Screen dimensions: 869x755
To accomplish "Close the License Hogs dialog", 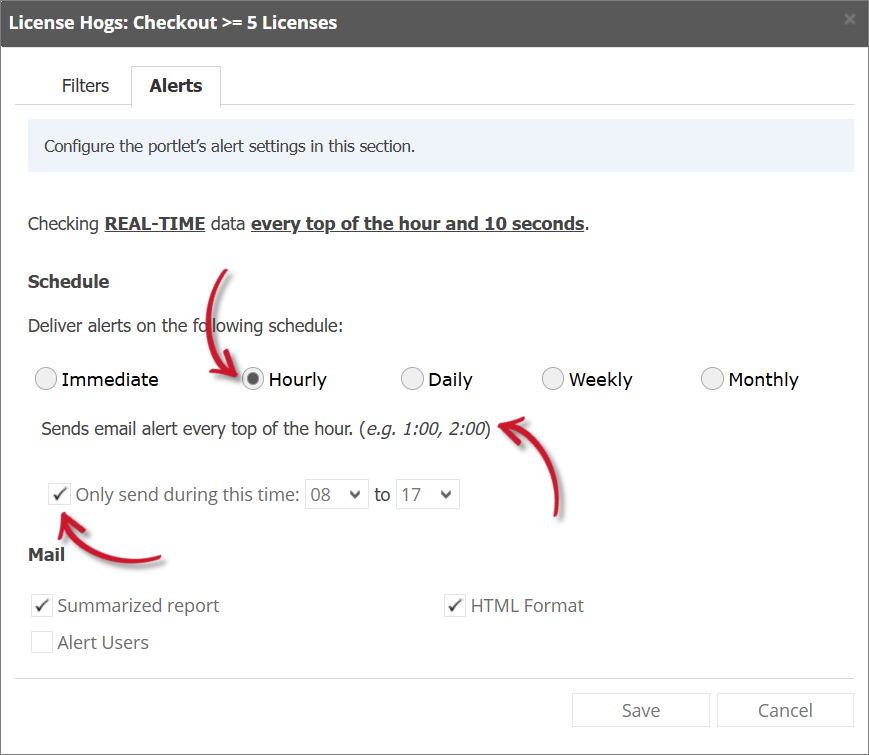I will [850, 18].
